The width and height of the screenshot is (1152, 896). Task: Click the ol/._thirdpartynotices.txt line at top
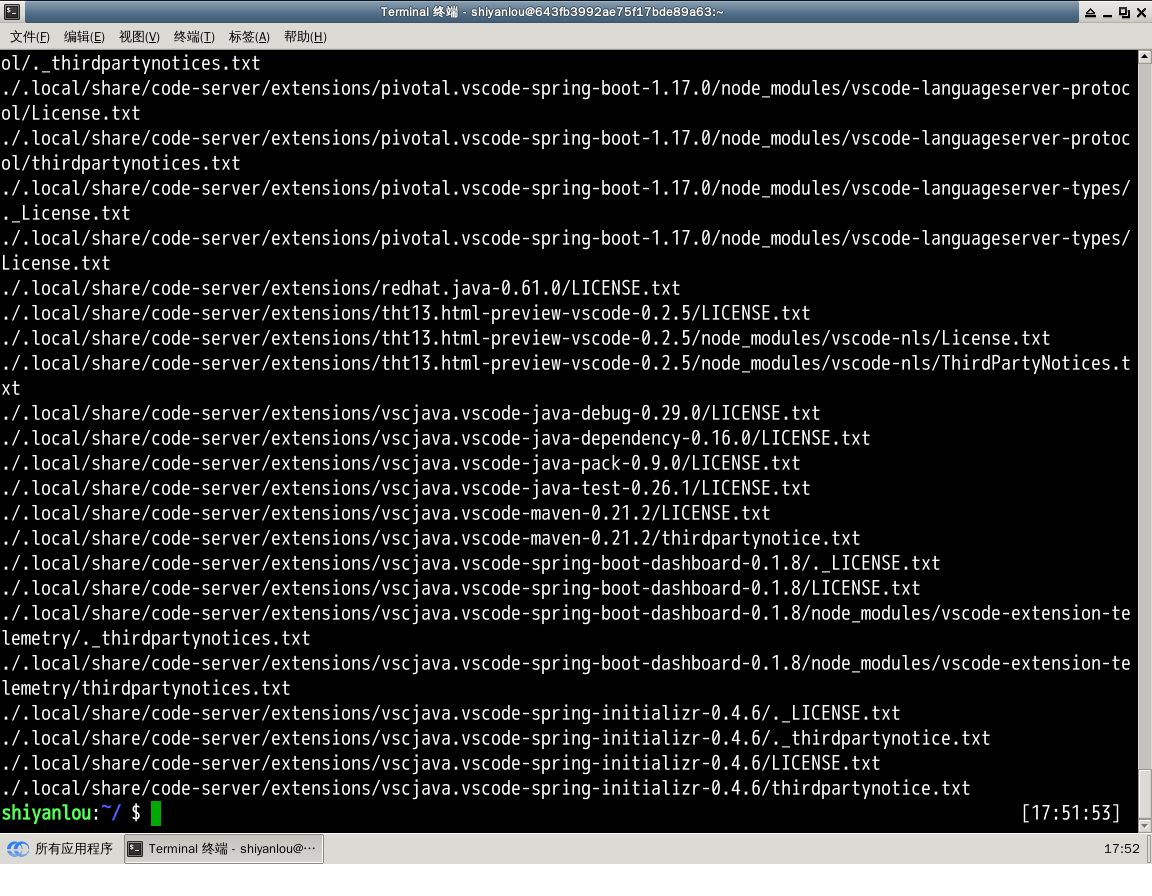131,64
